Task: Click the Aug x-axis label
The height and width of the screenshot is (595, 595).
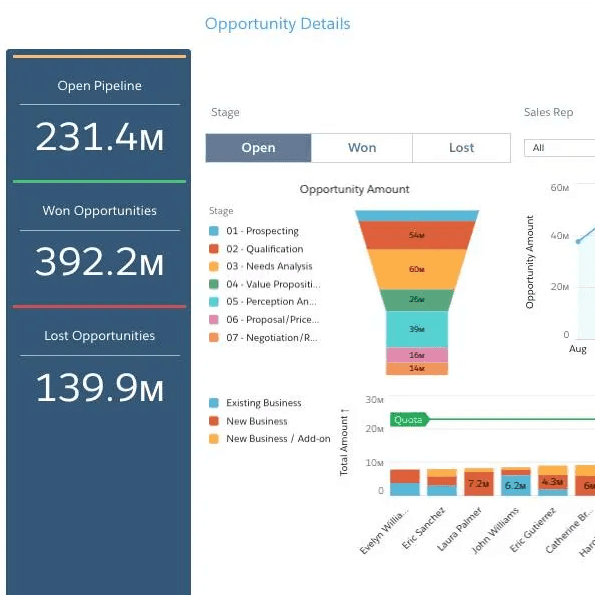Action: 578,349
